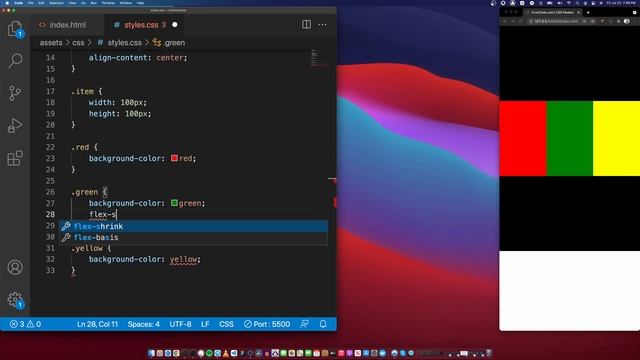Click the .yellow selector on line 31
The width and height of the screenshot is (640, 360).
tap(87, 248)
